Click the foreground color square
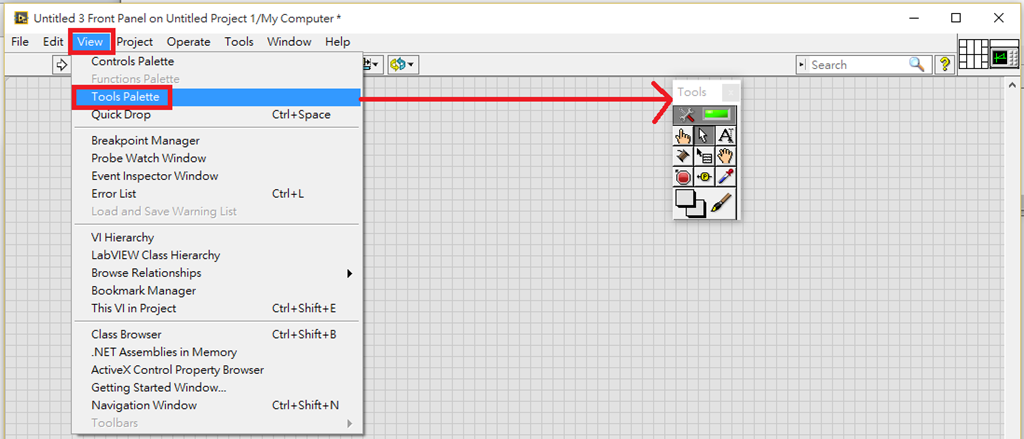 tap(686, 199)
